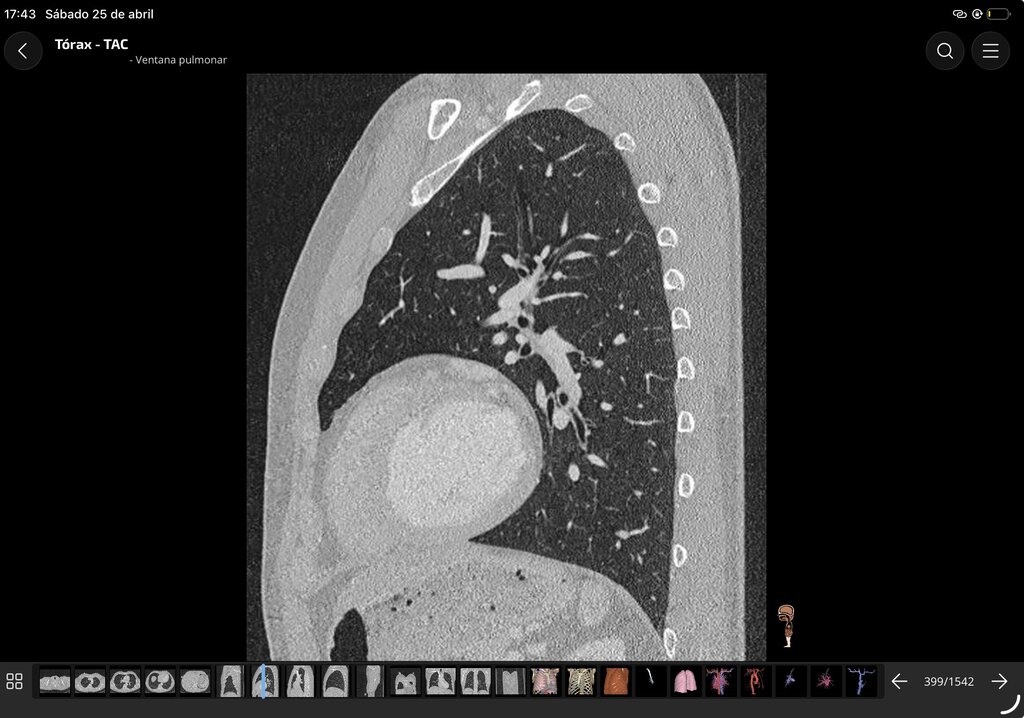Viewport: 1024px width, 718px height.
Task: Advance to the next slice with right arrow
Action: [x=999, y=681]
